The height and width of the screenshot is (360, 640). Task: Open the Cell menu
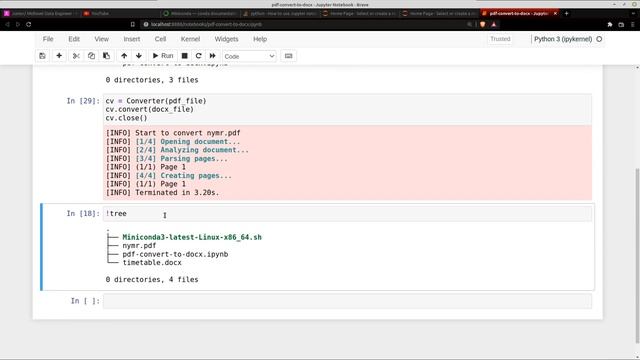tap(160, 39)
